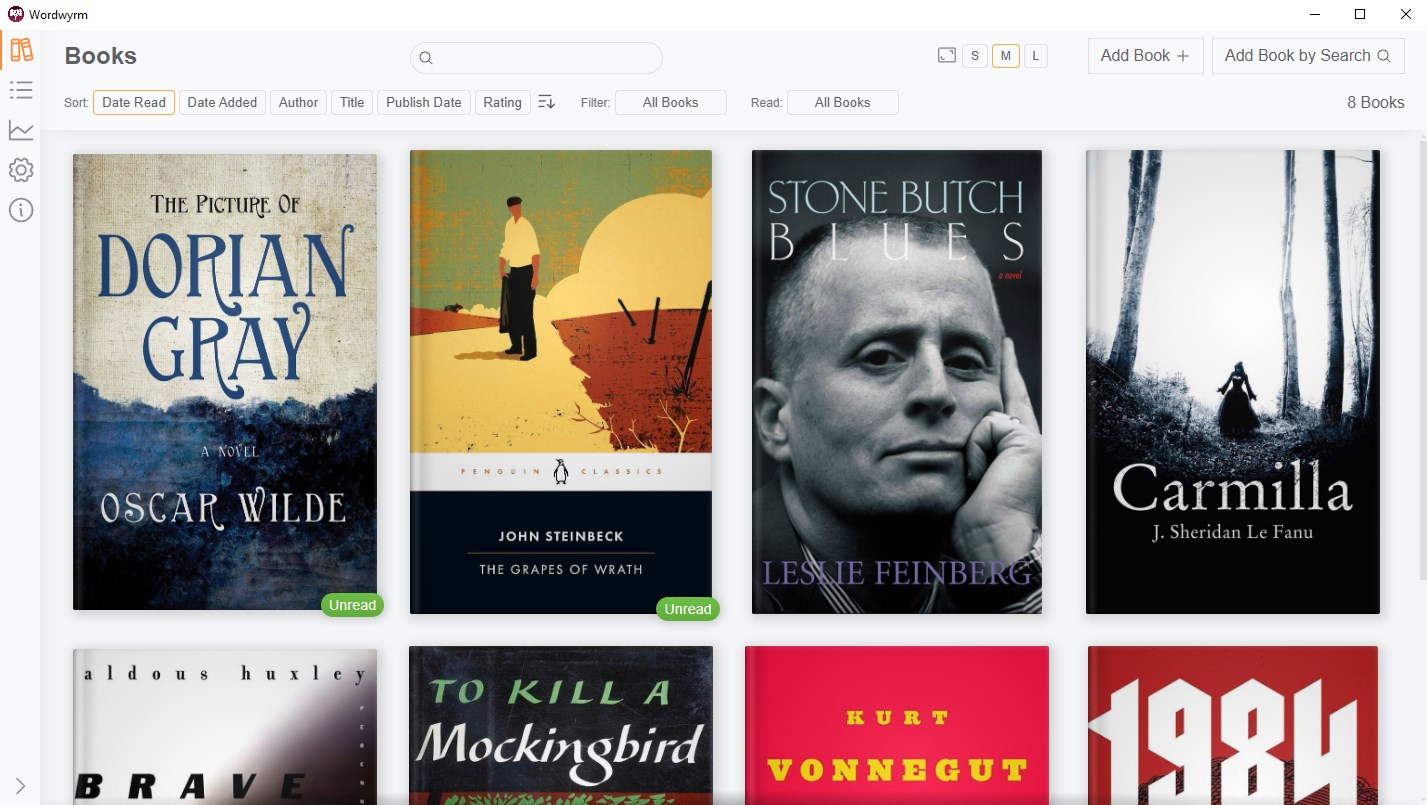Image resolution: width=1427 pixels, height=805 pixels.
Task: Expand the sidebar with the chevron arrow
Action: [x=21, y=786]
